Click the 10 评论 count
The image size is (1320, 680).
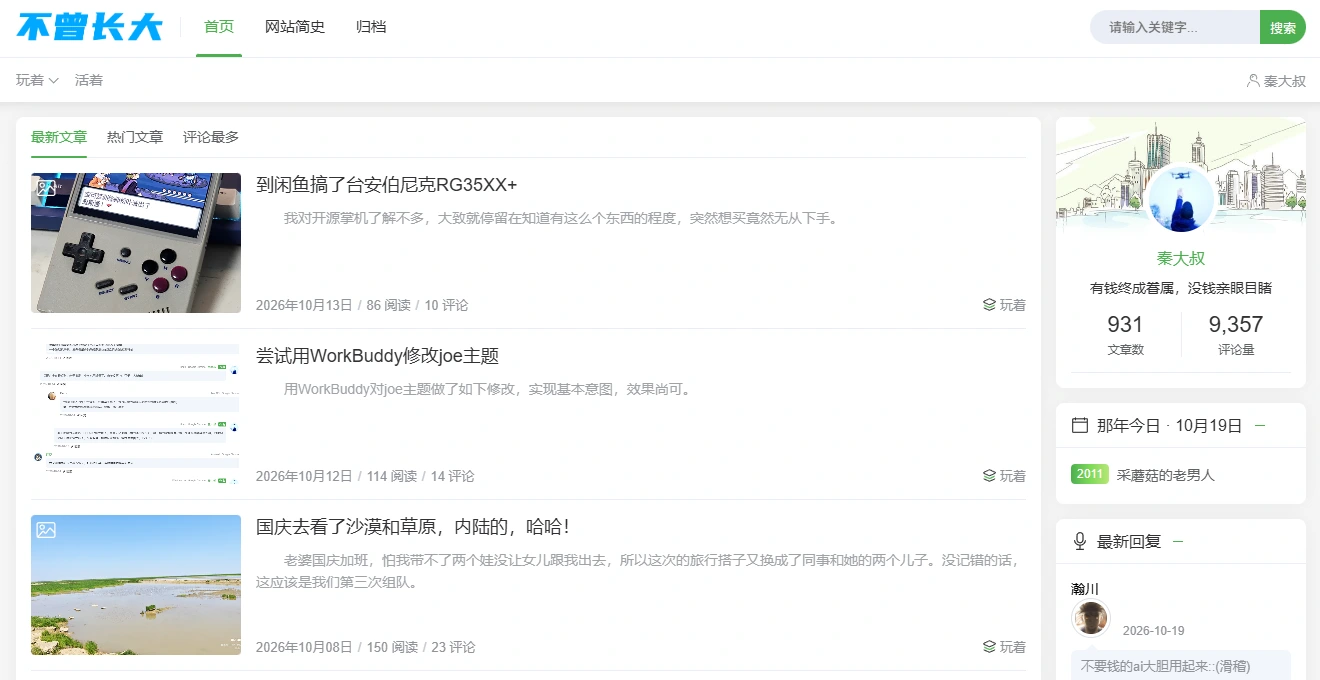click(x=446, y=305)
